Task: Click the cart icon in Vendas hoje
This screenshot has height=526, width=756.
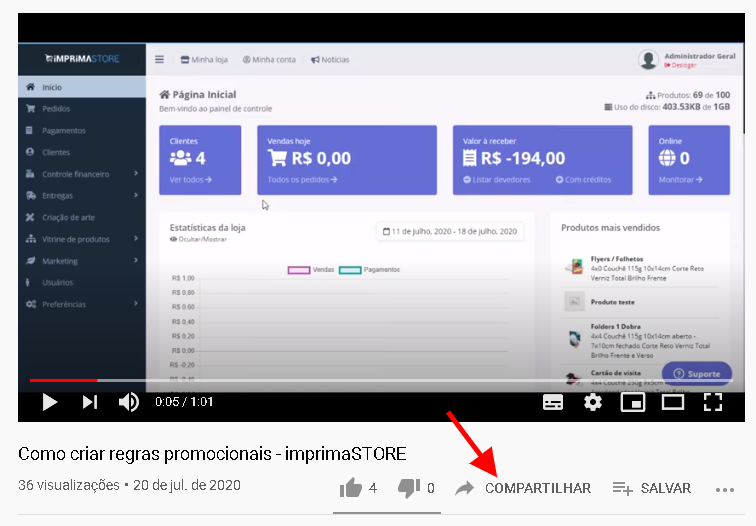Action: tap(277, 158)
